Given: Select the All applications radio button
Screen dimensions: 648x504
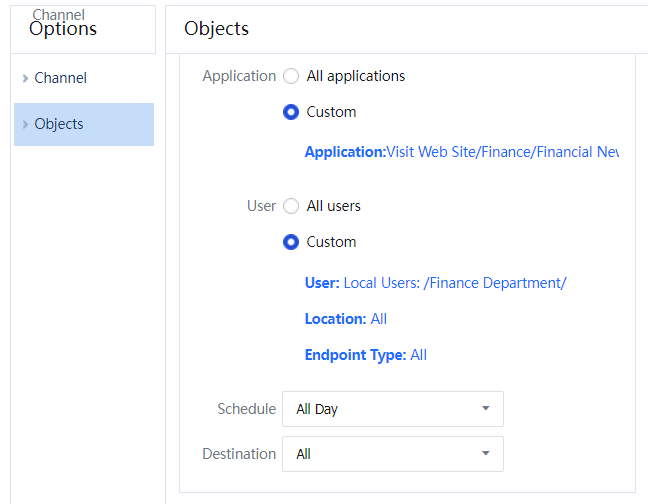Looking at the screenshot, I should tap(291, 76).
